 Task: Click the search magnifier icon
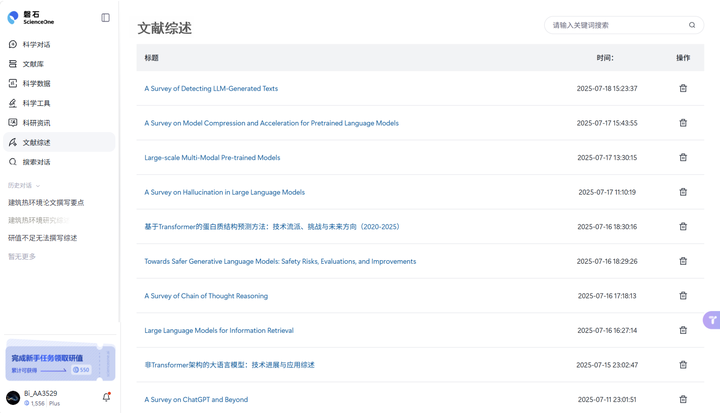(692, 25)
